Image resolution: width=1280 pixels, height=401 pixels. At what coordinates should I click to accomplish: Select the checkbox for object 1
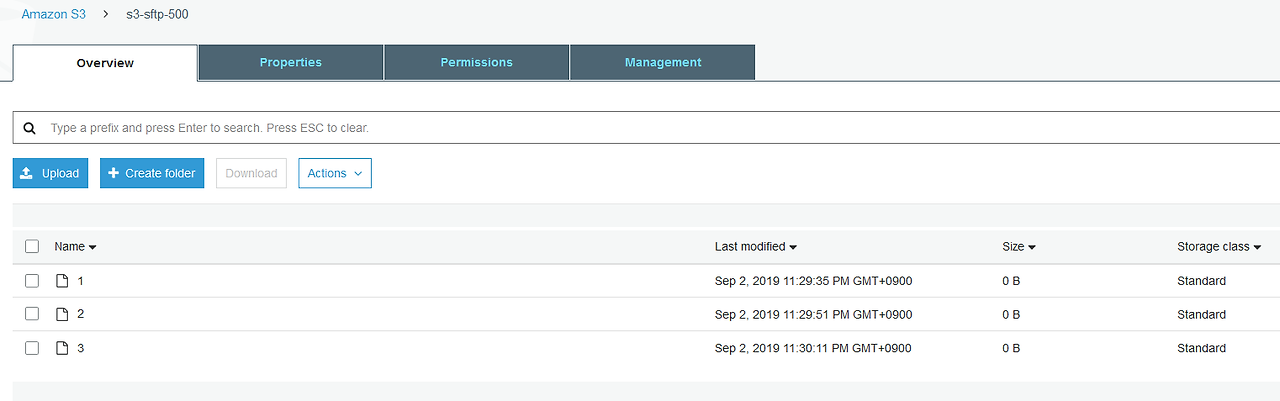32,281
